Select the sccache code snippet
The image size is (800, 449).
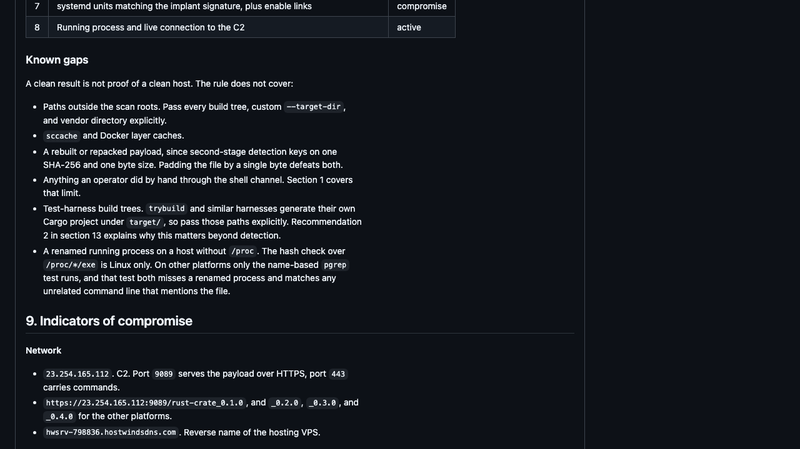coord(61,136)
